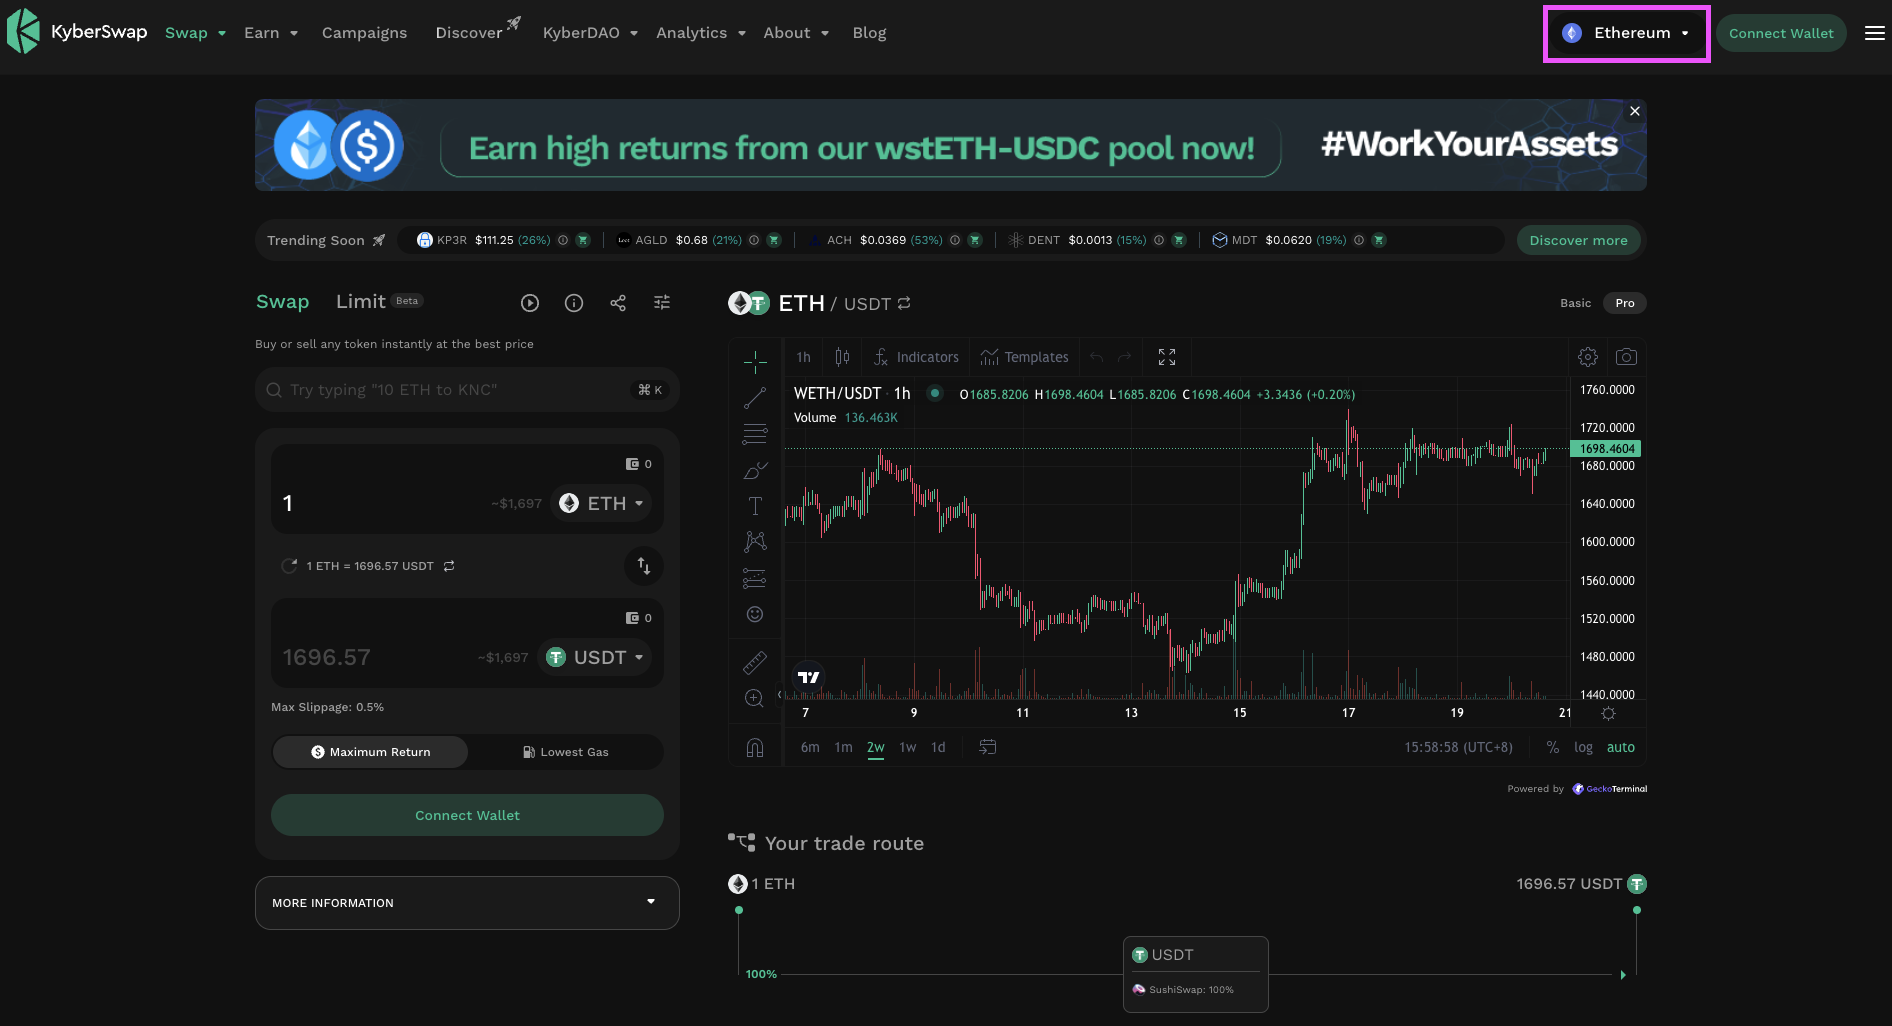This screenshot has height=1026, width=1892.
Task: Click the Discover more button
Action: pos(1578,240)
